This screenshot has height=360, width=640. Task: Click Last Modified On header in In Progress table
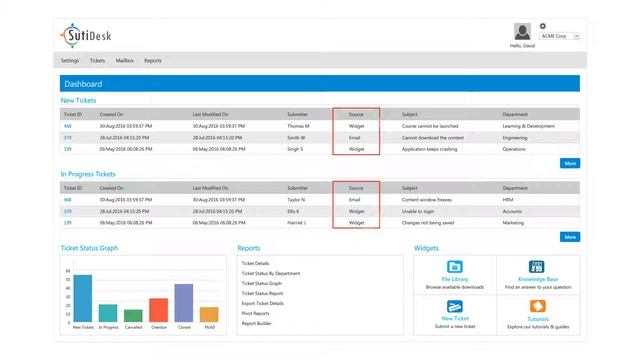click(211, 188)
